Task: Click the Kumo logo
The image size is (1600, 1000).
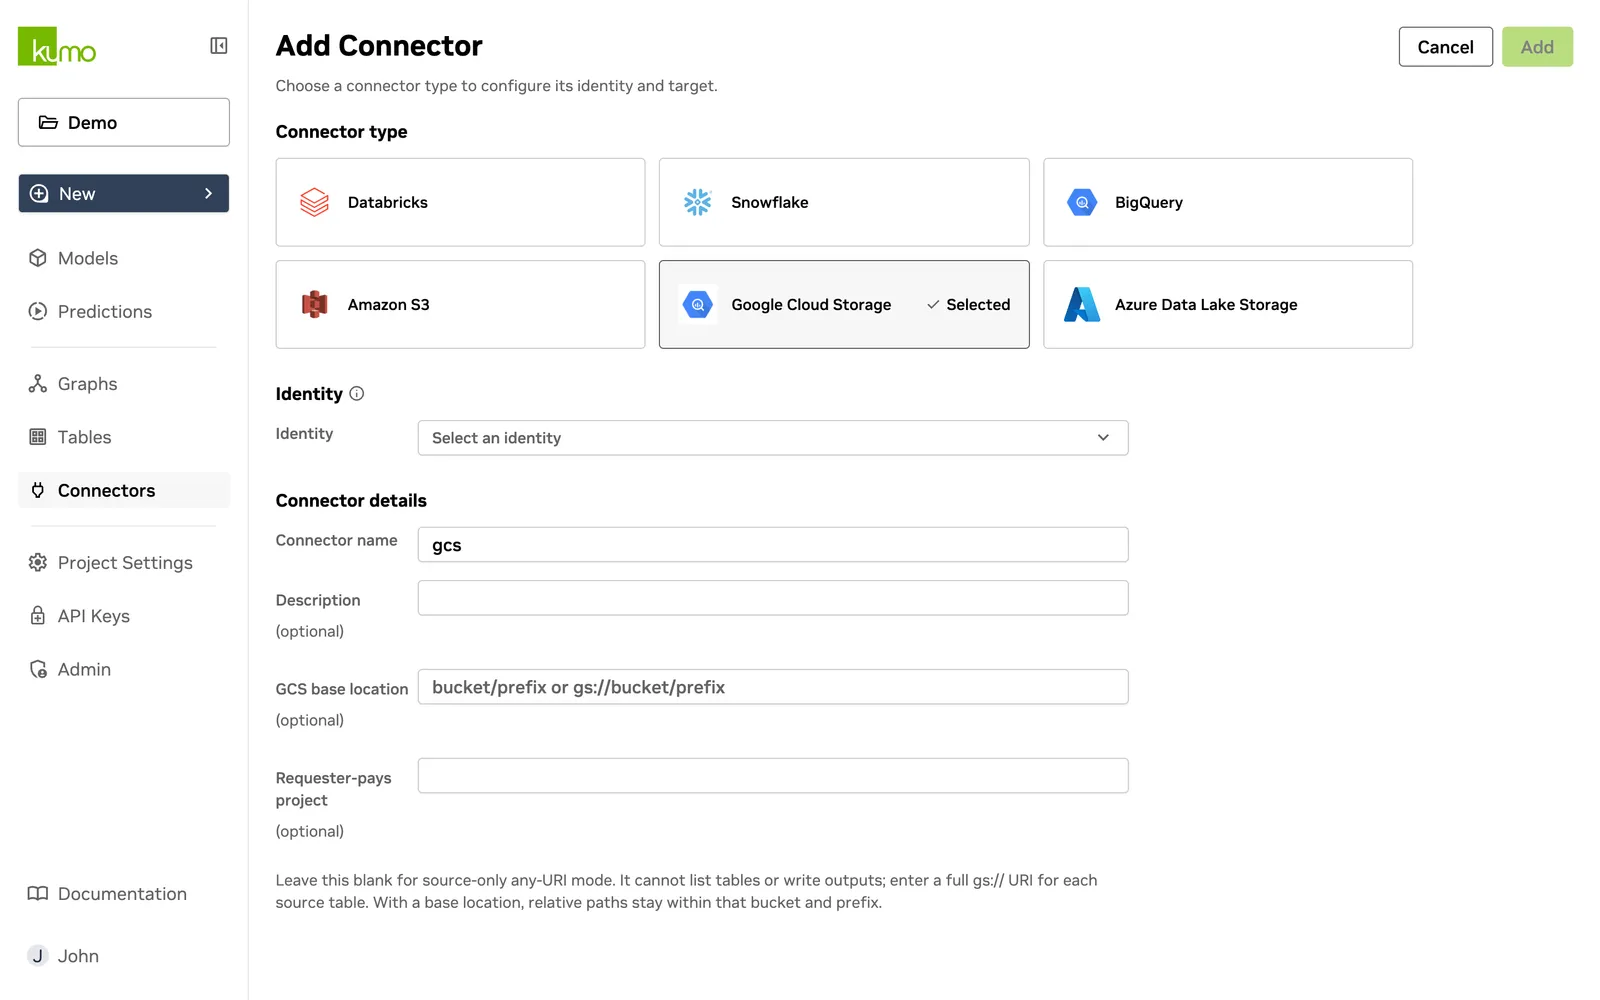Action: 57,47
